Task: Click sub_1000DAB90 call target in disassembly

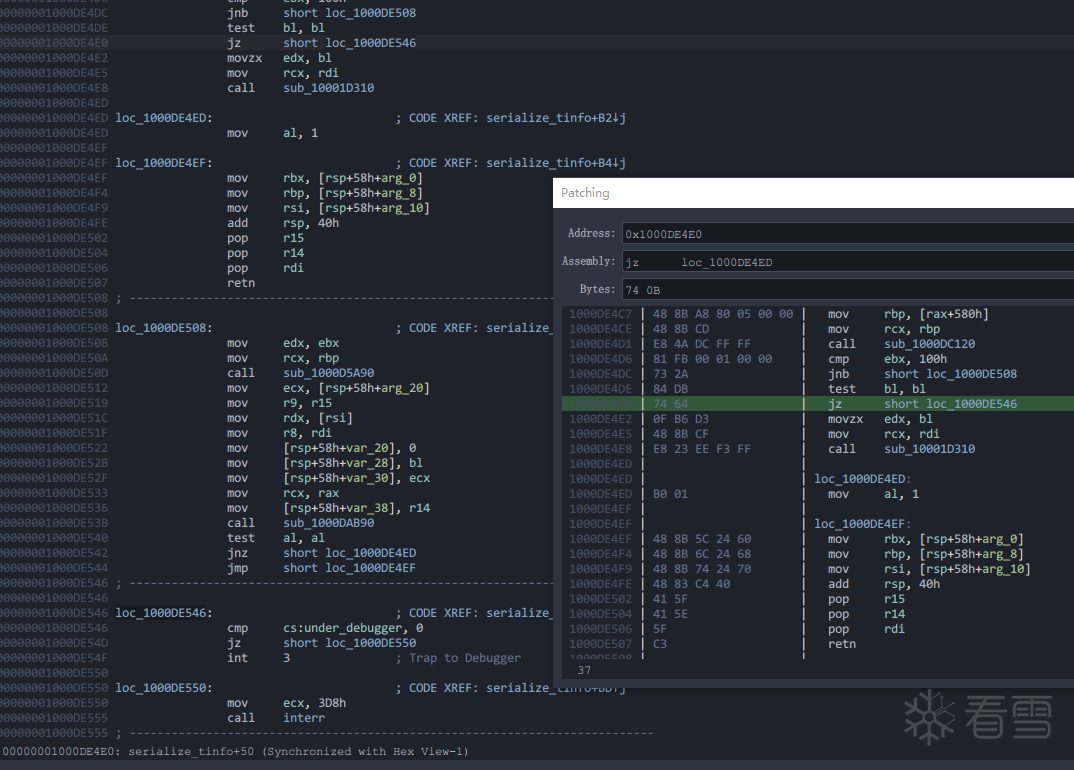Action: point(328,523)
